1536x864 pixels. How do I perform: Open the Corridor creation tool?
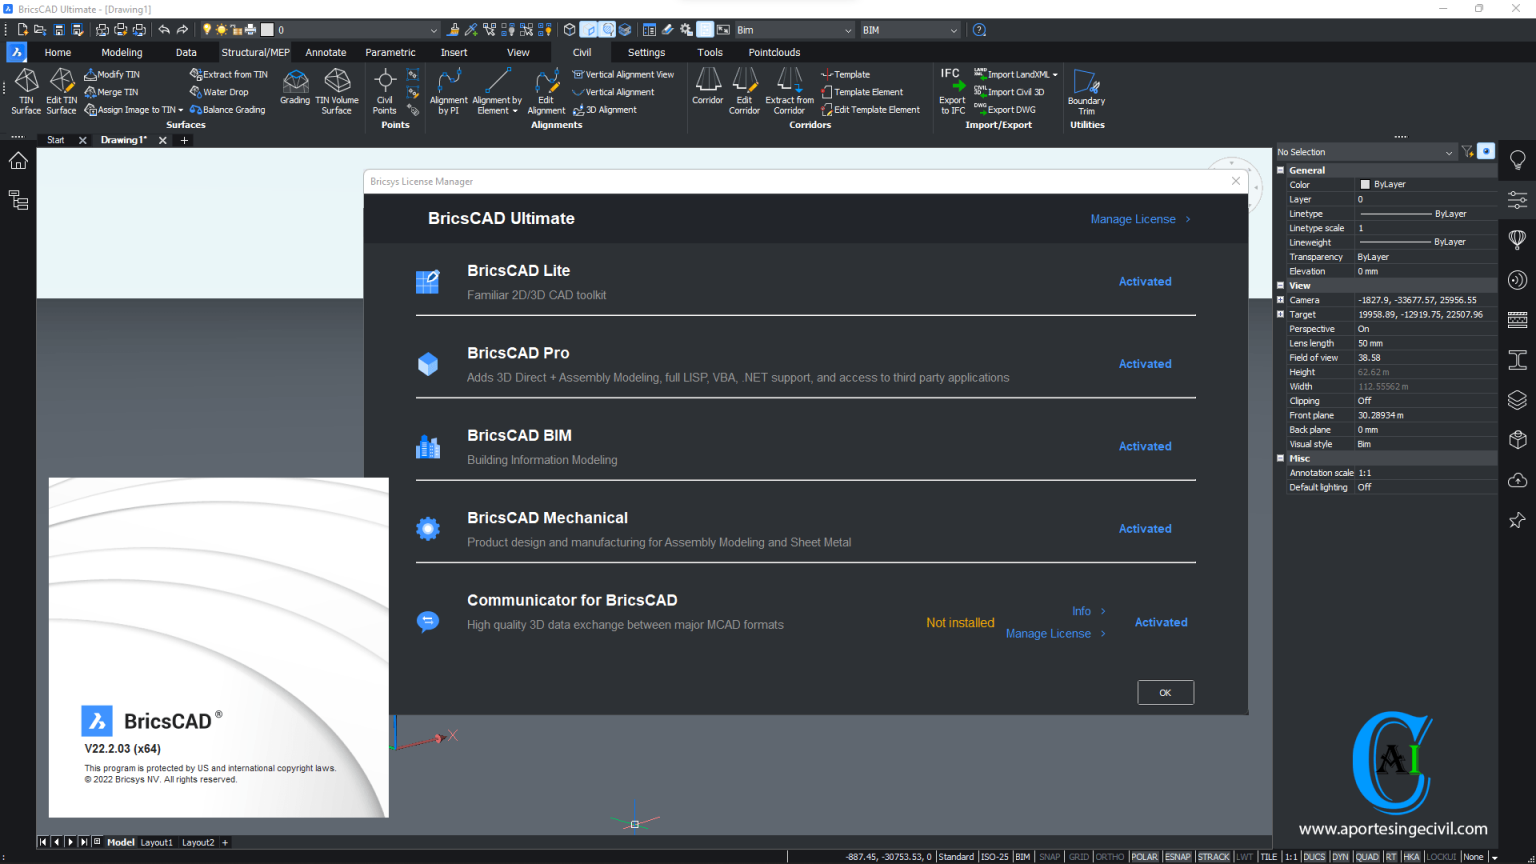click(708, 90)
